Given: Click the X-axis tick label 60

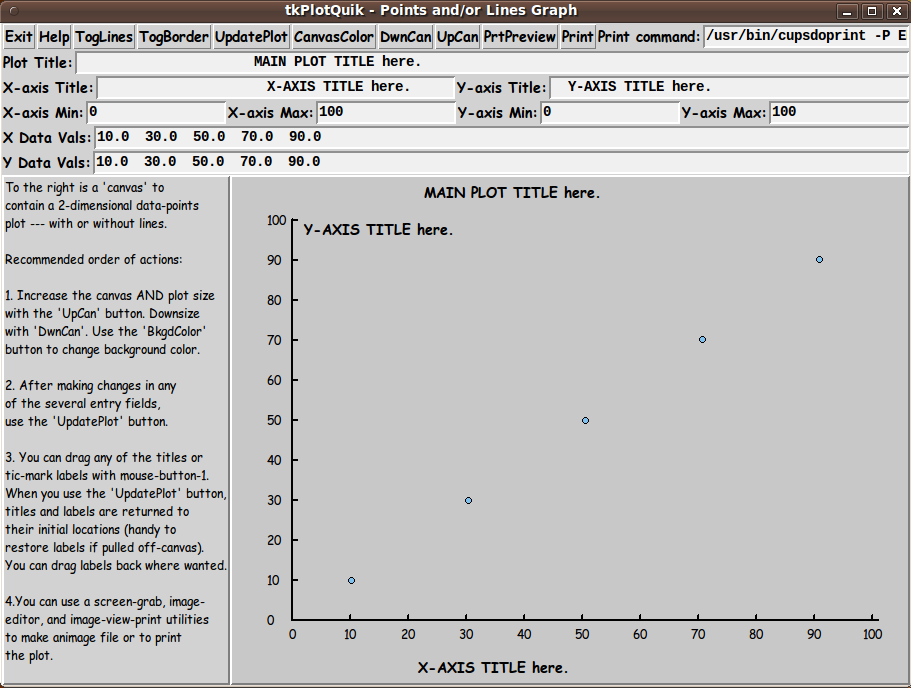Looking at the screenshot, I should click(x=640, y=635).
